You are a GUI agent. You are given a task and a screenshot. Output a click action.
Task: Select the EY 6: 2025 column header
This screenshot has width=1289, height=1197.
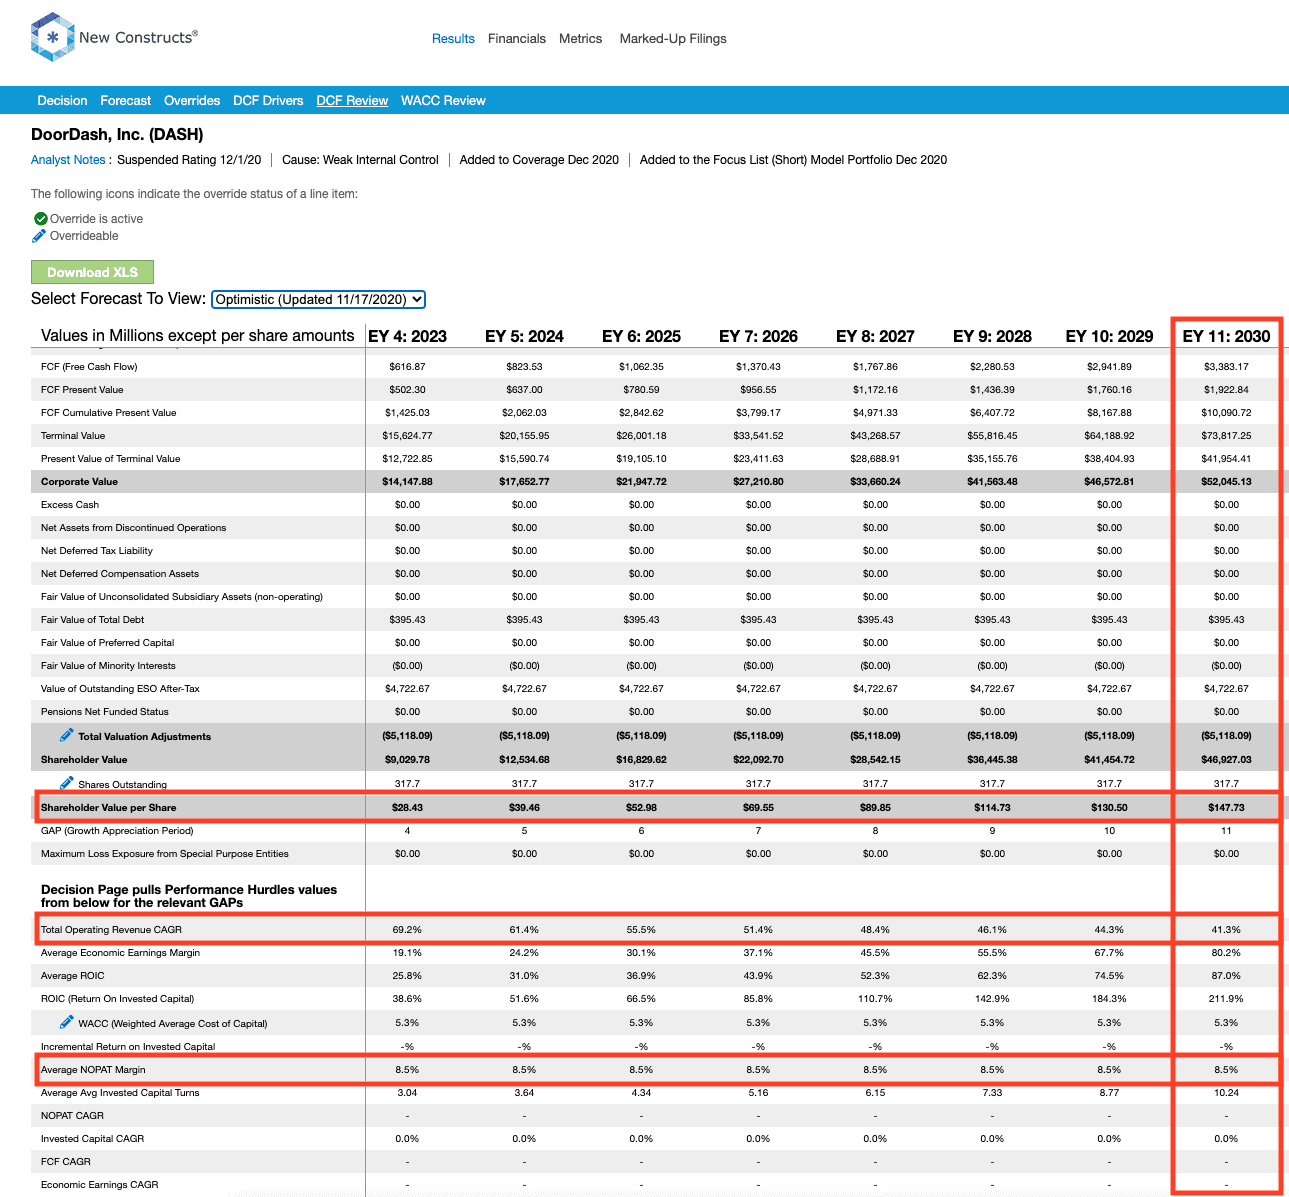coord(641,336)
